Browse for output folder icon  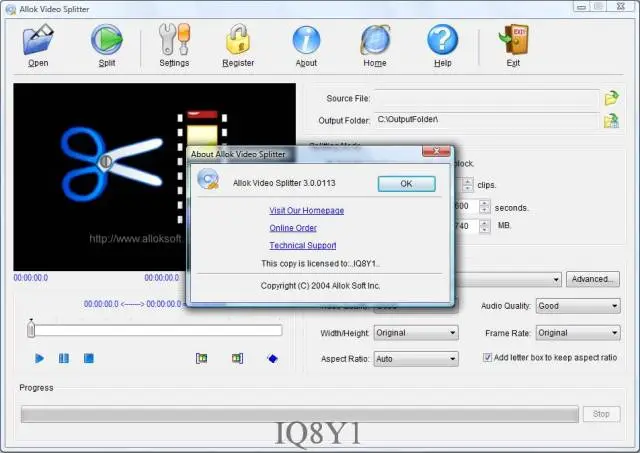click(611, 121)
